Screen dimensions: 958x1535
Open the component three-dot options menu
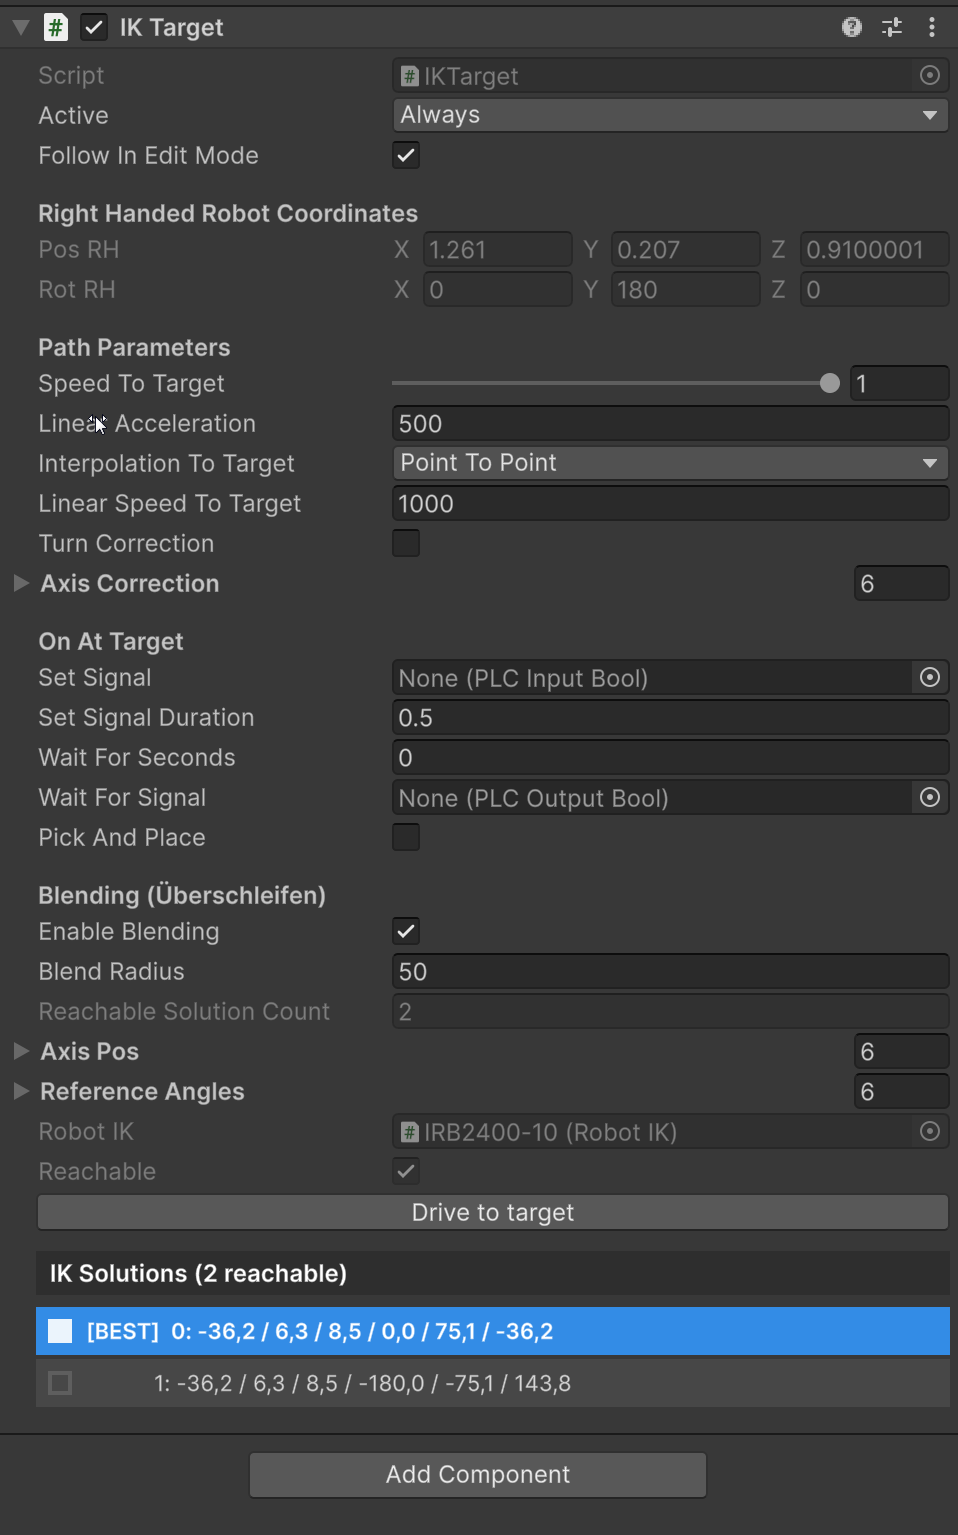coord(931,27)
